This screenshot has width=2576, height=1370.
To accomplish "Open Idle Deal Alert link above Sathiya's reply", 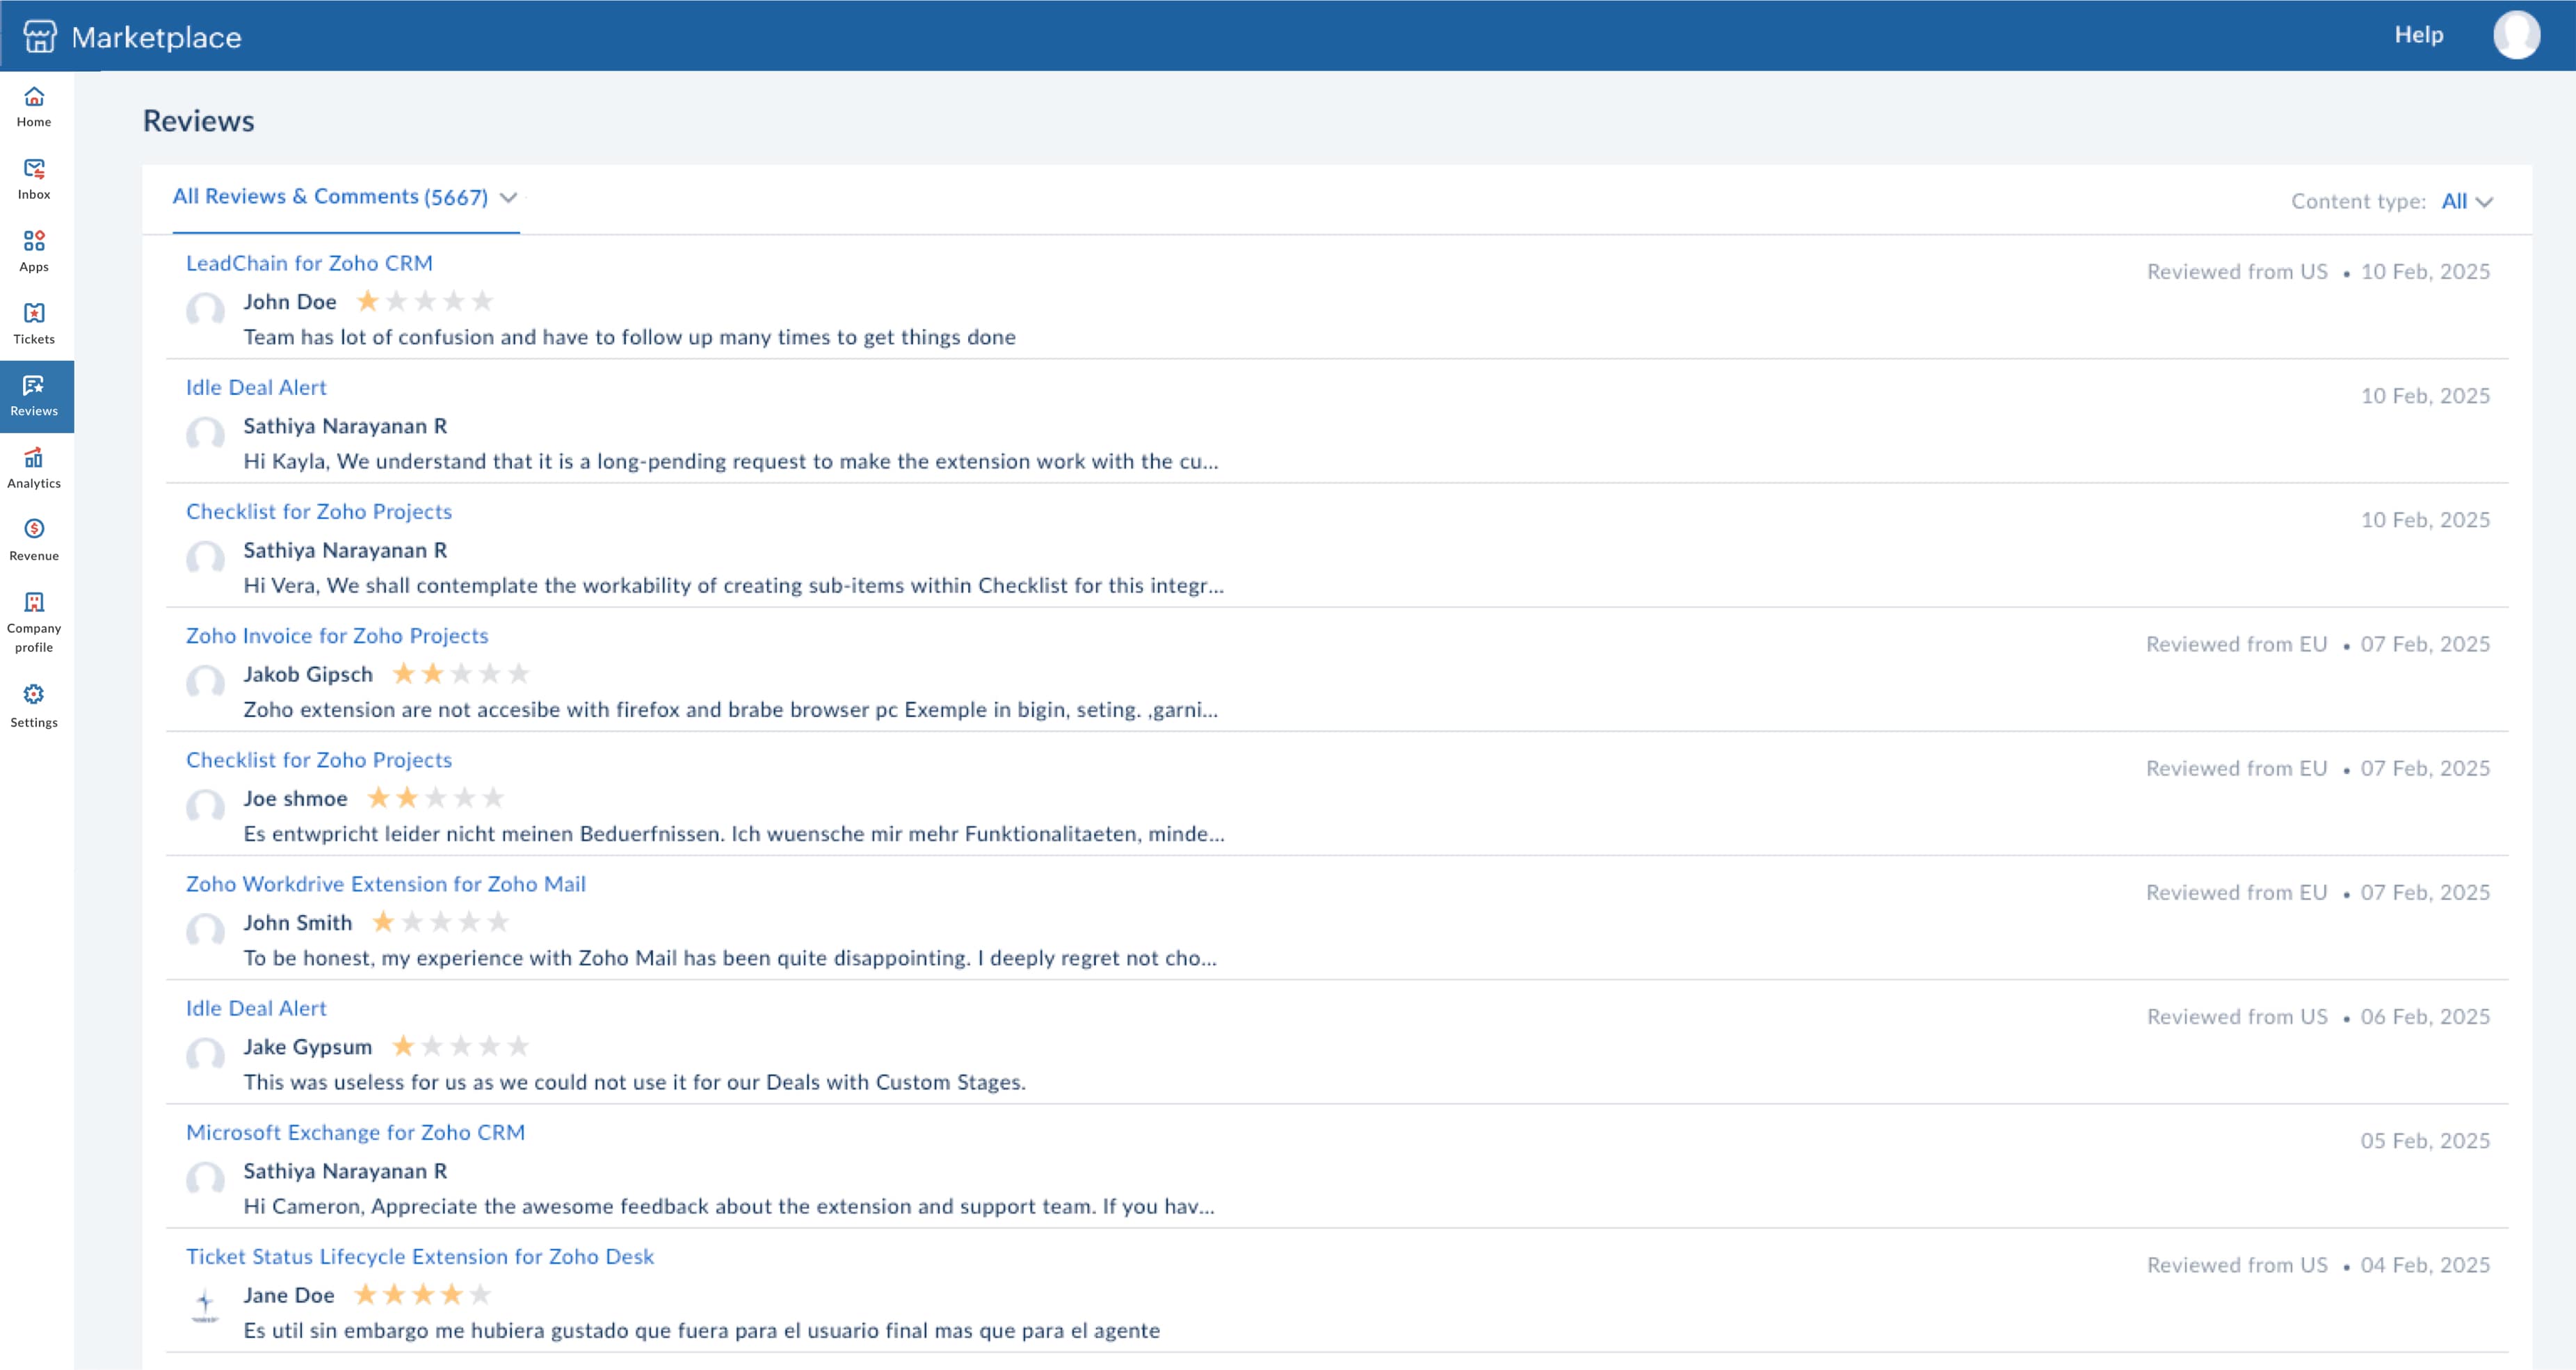I will tap(256, 387).
